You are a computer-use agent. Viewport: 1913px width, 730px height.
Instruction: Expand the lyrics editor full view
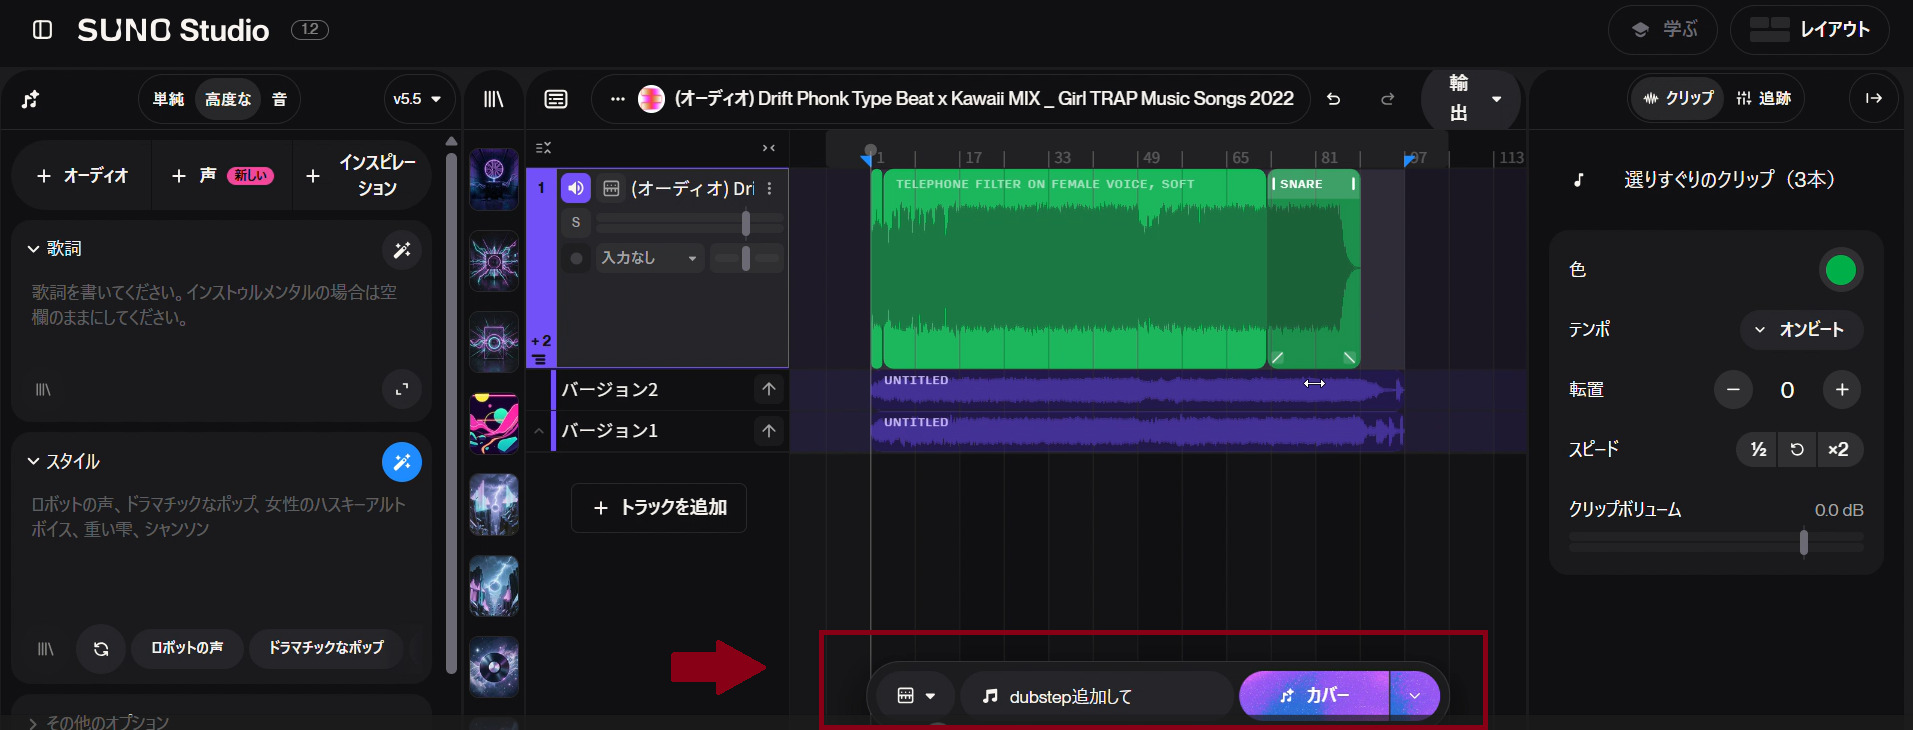(402, 390)
